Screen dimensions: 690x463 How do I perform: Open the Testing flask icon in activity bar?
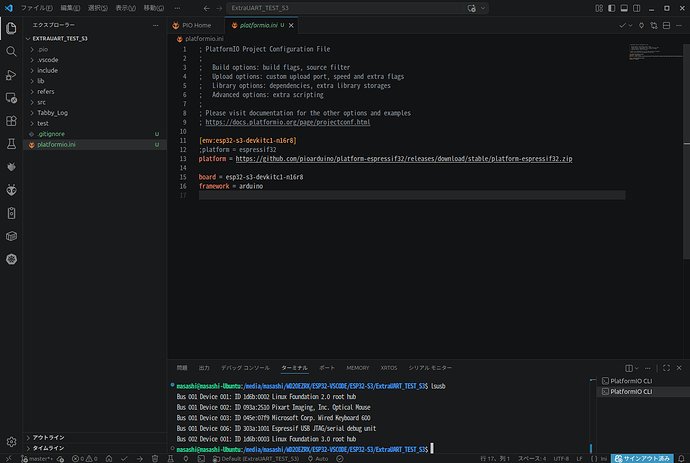coord(11,144)
